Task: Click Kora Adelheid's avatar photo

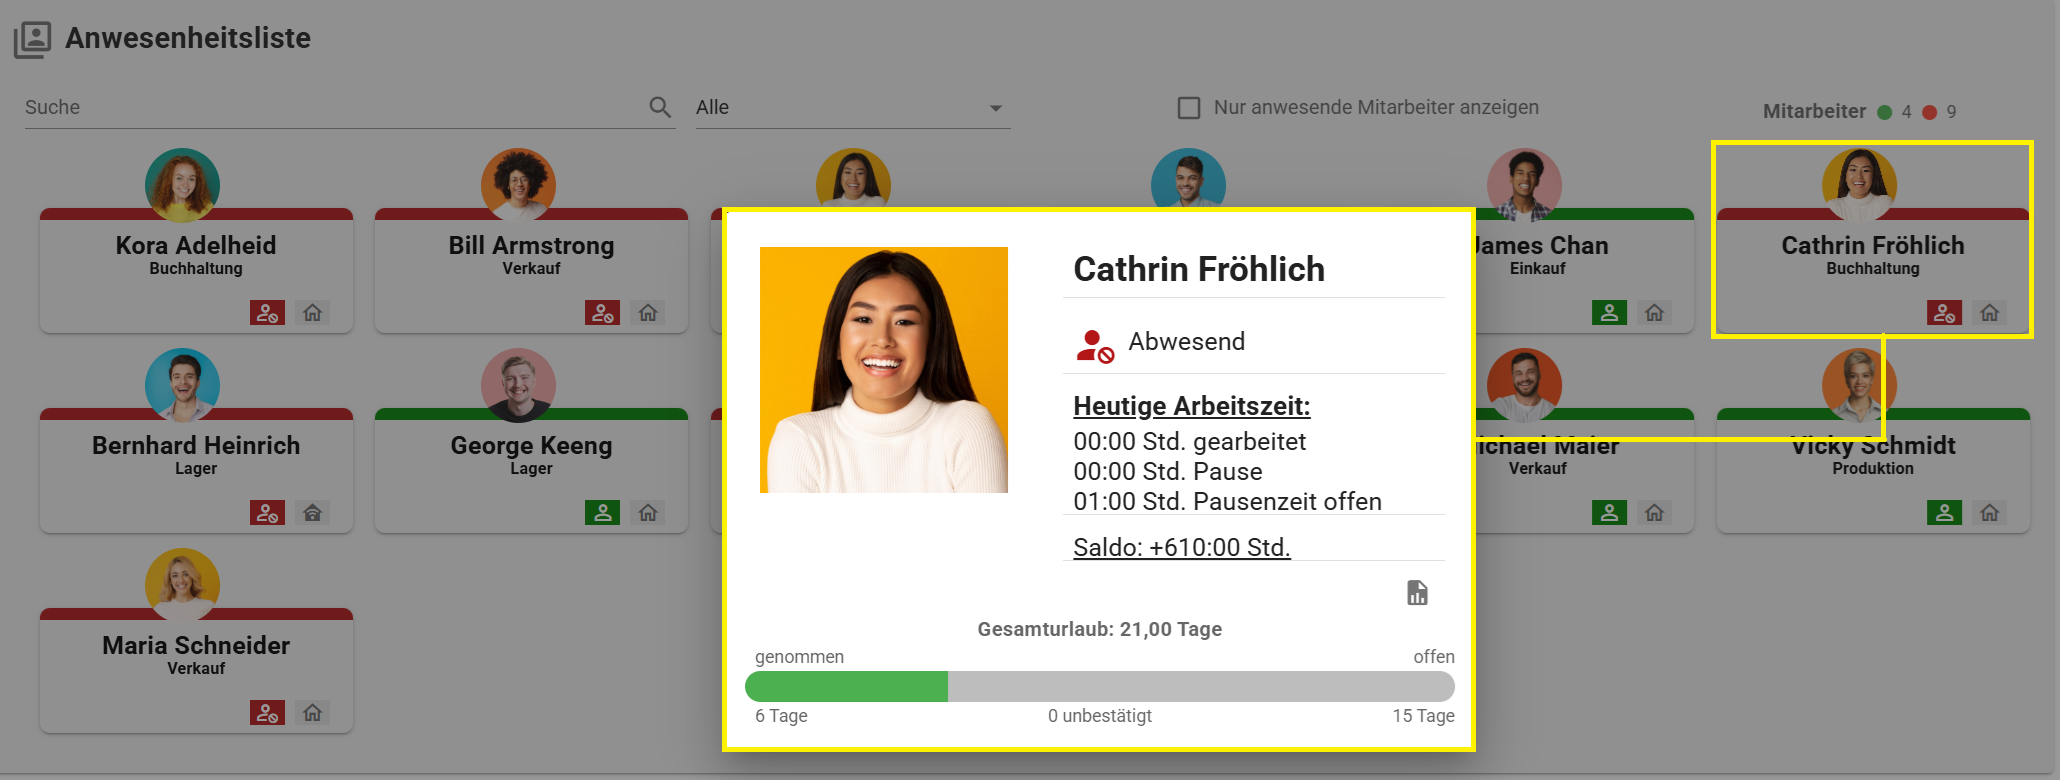Action: (x=182, y=185)
